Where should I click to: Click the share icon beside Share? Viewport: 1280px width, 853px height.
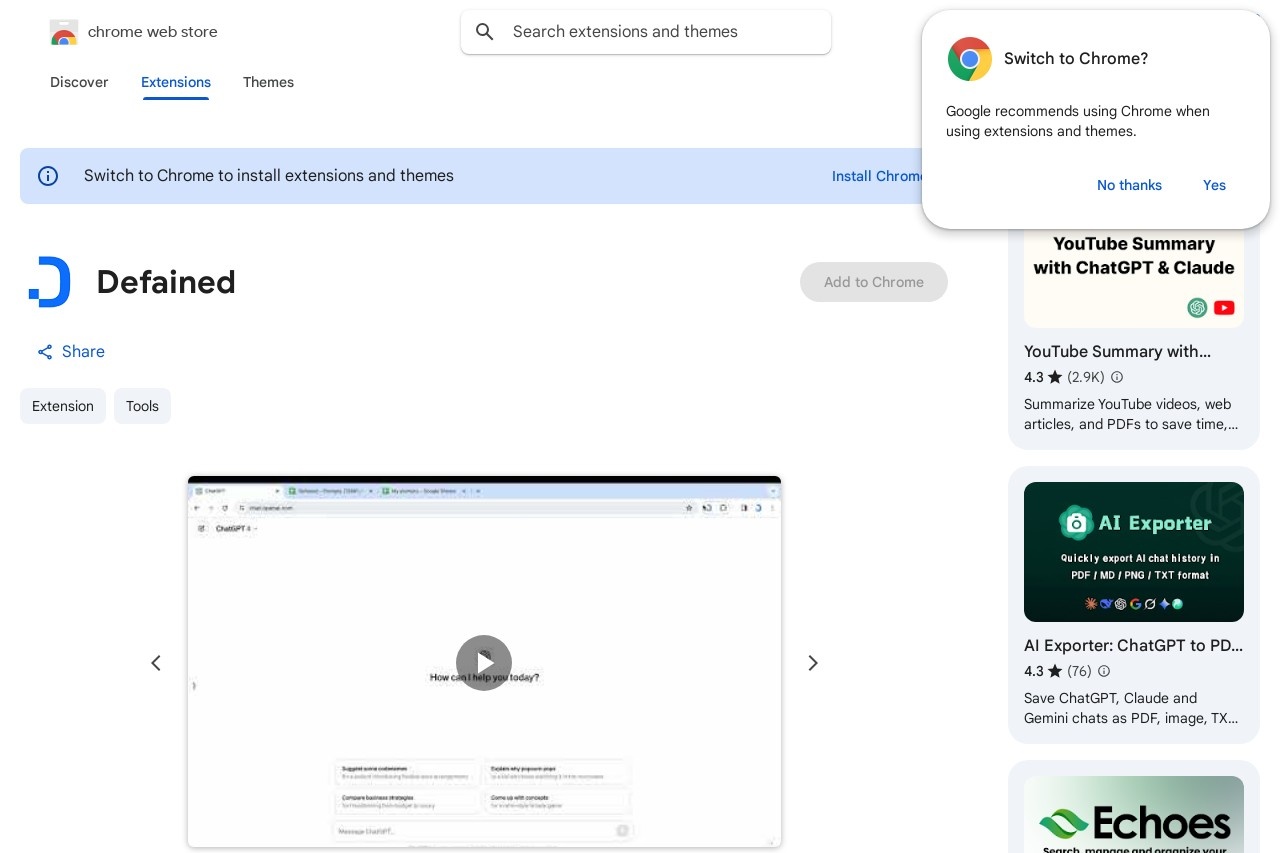click(45, 352)
